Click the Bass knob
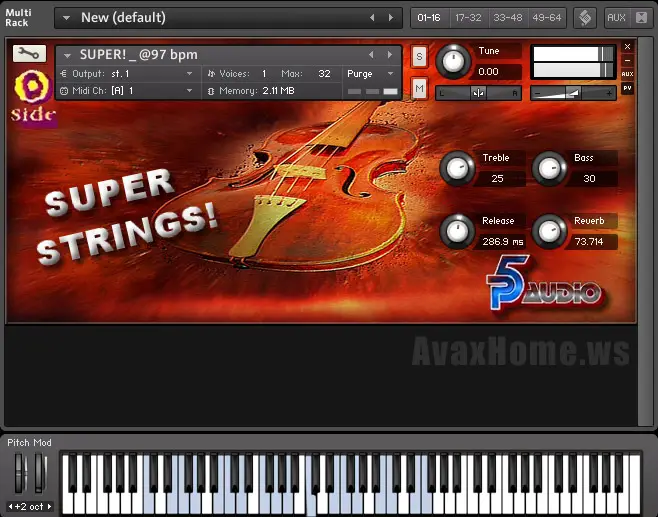Viewport: 658px width, 517px height. [x=549, y=168]
